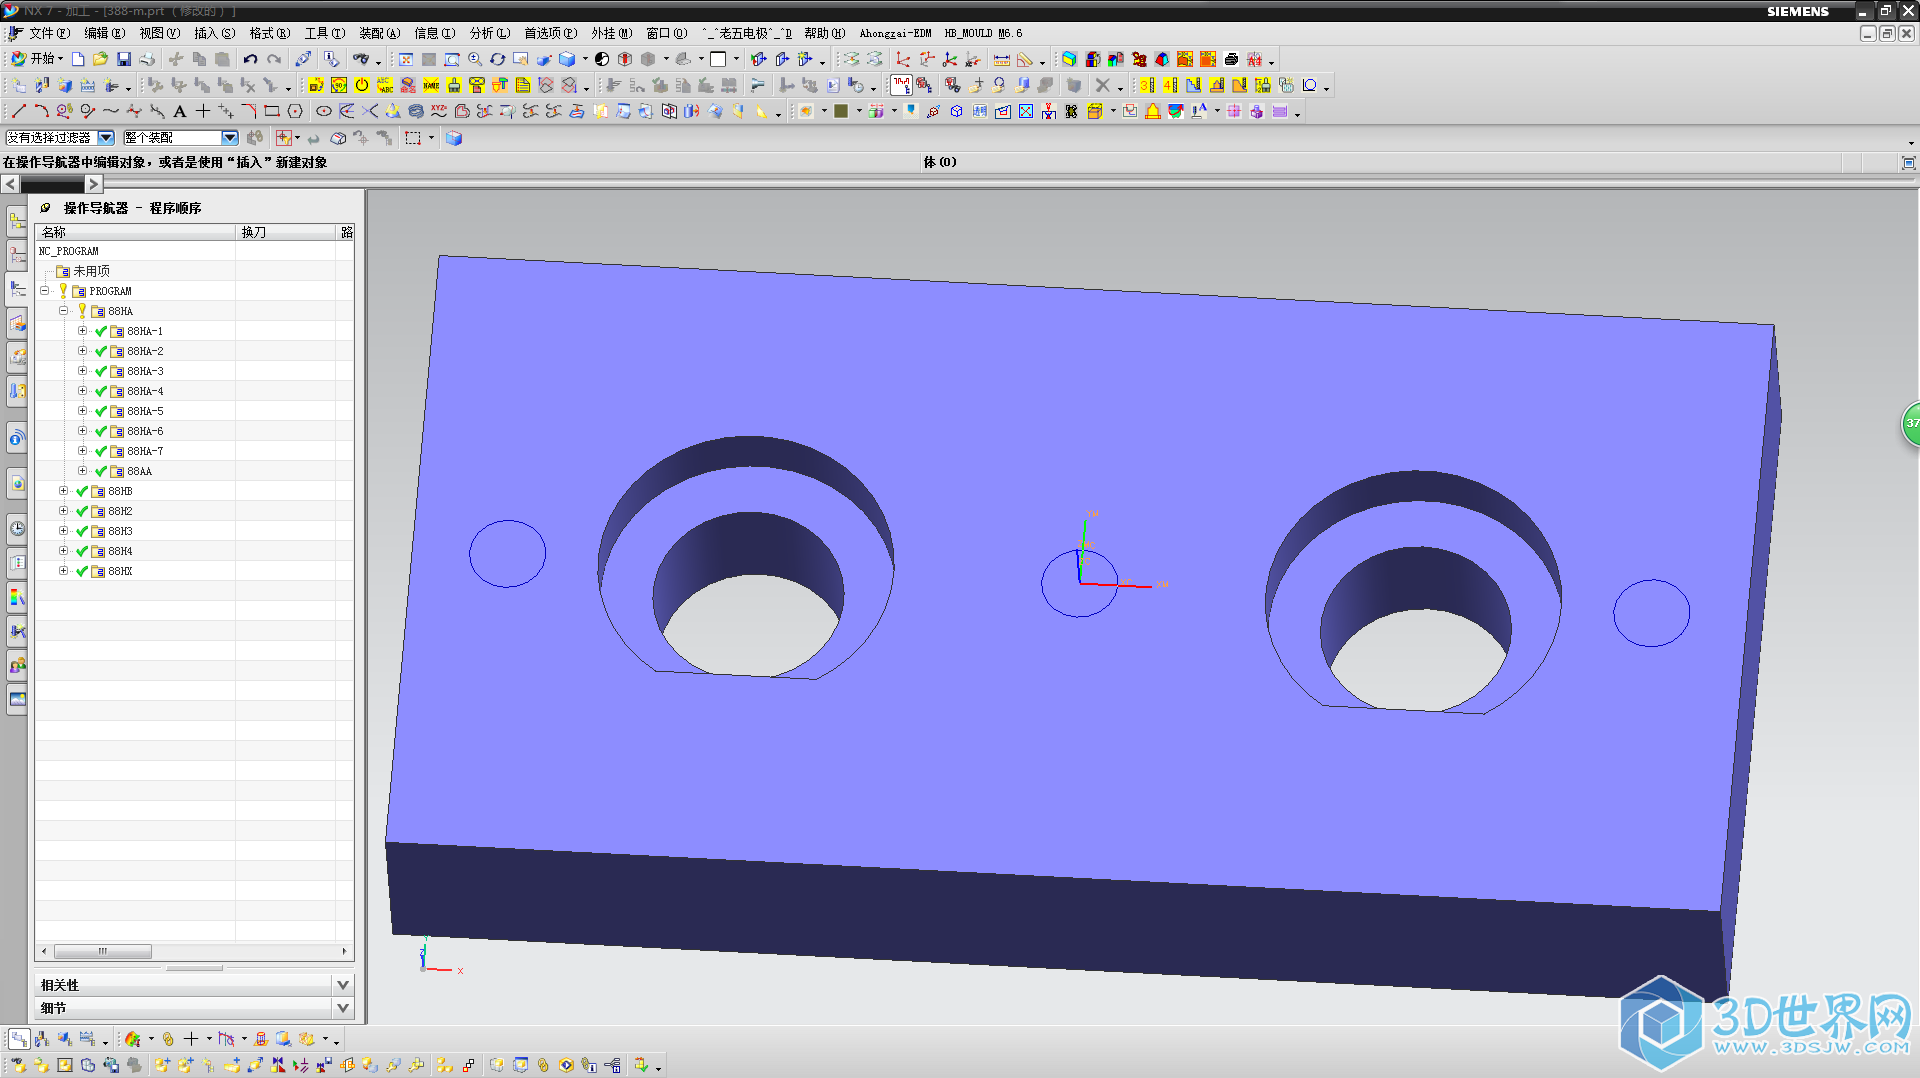Click the Measure distance ruler icon
This screenshot has width=1920, height=1078.
click(x=1002, y=59)
